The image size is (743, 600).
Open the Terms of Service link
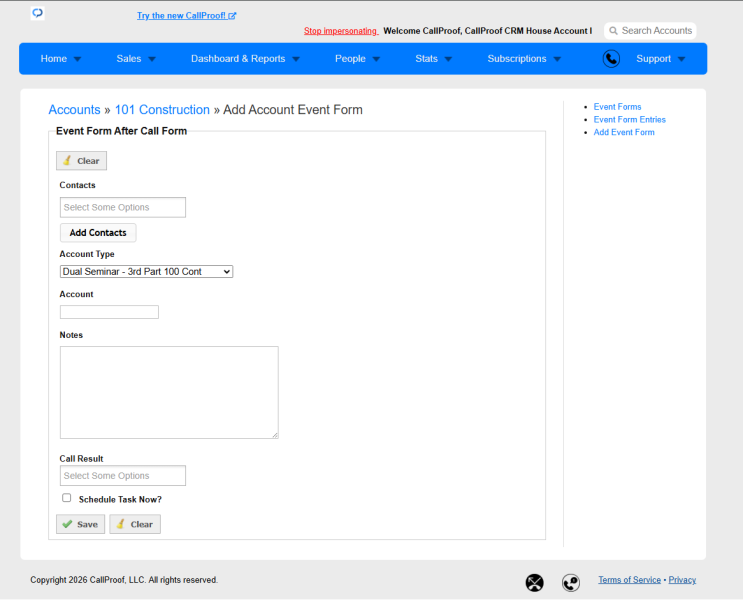(x=629, y=580)
